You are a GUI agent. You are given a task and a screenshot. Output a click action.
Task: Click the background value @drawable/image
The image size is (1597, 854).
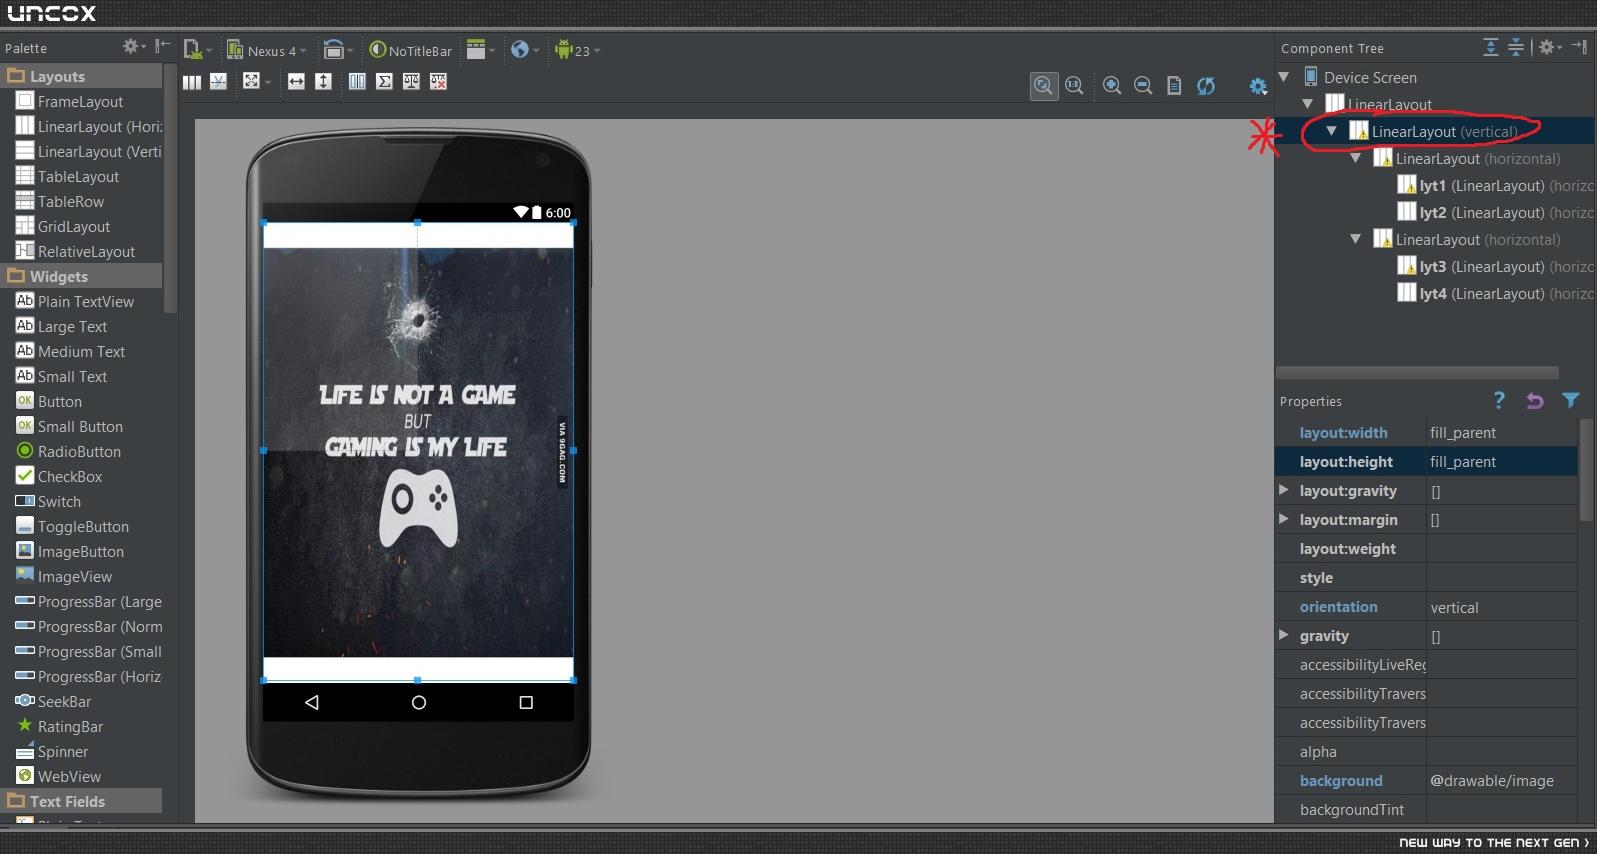click(1502, 780)
